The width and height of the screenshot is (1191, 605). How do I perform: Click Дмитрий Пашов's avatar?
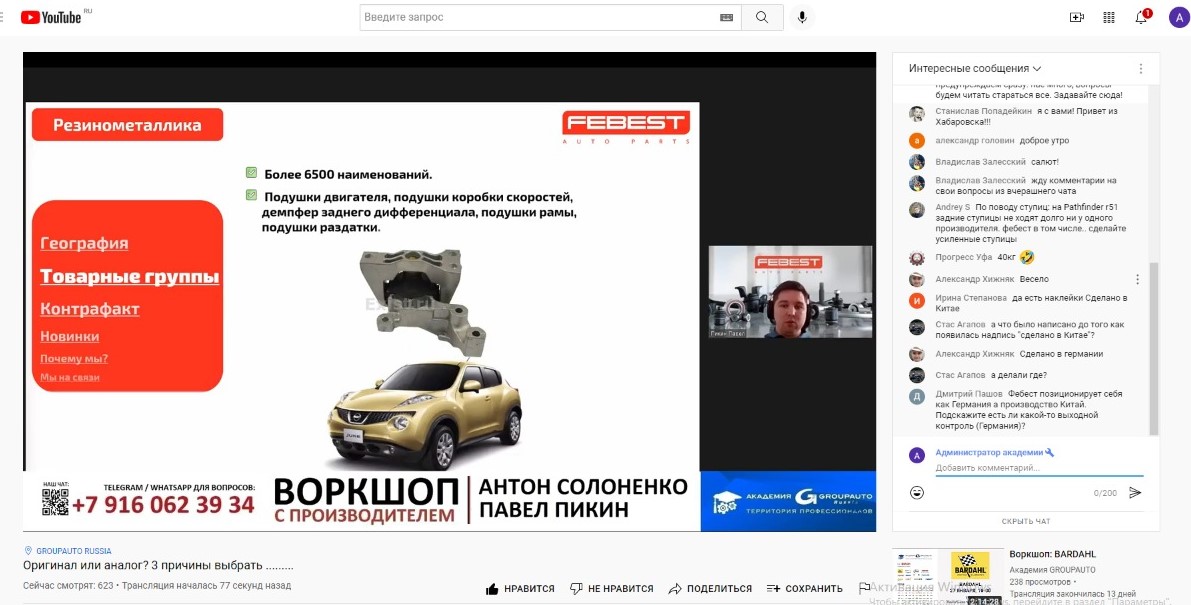pyautogui.click(x=917, y=396)
